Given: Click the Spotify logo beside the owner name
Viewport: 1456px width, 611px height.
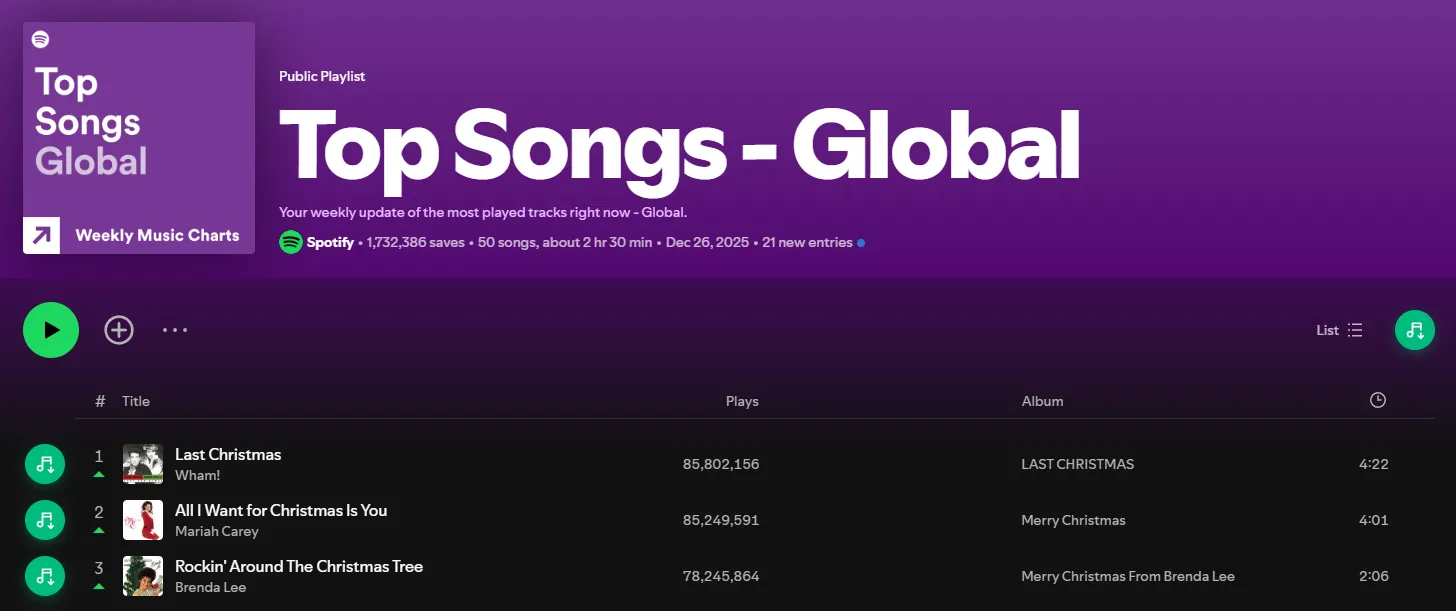Looking at the screenshot, I should (x=290, y=242).
